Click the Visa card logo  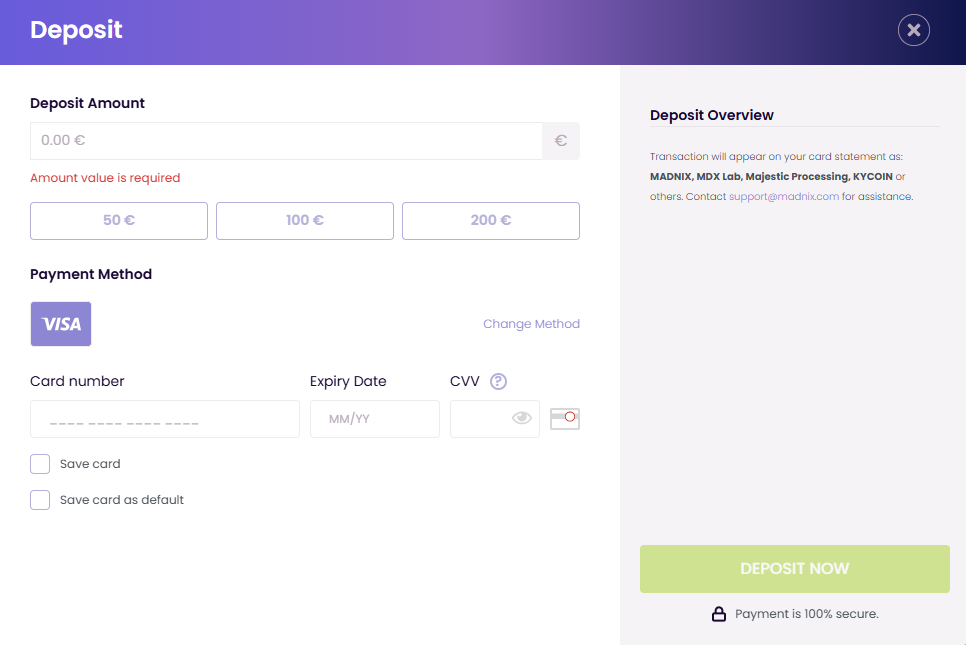(x=61, y=324)
